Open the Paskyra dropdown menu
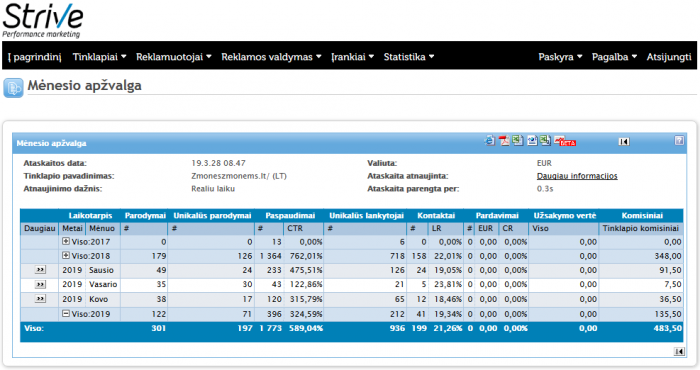700x370 pixels. (x=560, y=57)
